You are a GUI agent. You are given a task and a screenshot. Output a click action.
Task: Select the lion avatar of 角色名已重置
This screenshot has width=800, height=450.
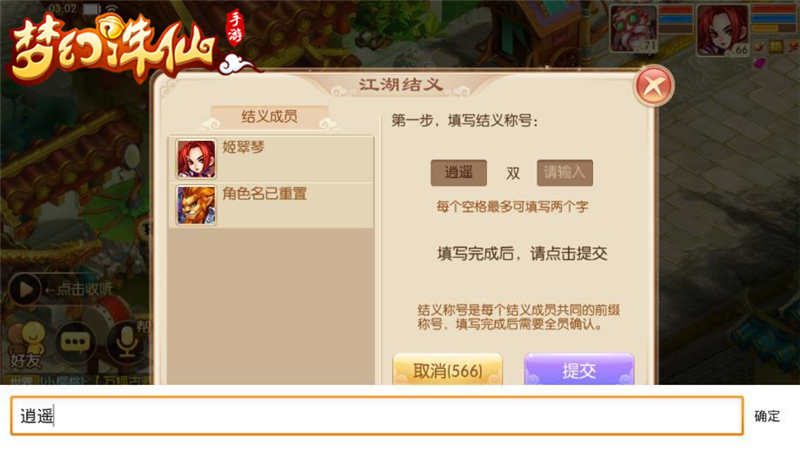click(x=196, y=205)
